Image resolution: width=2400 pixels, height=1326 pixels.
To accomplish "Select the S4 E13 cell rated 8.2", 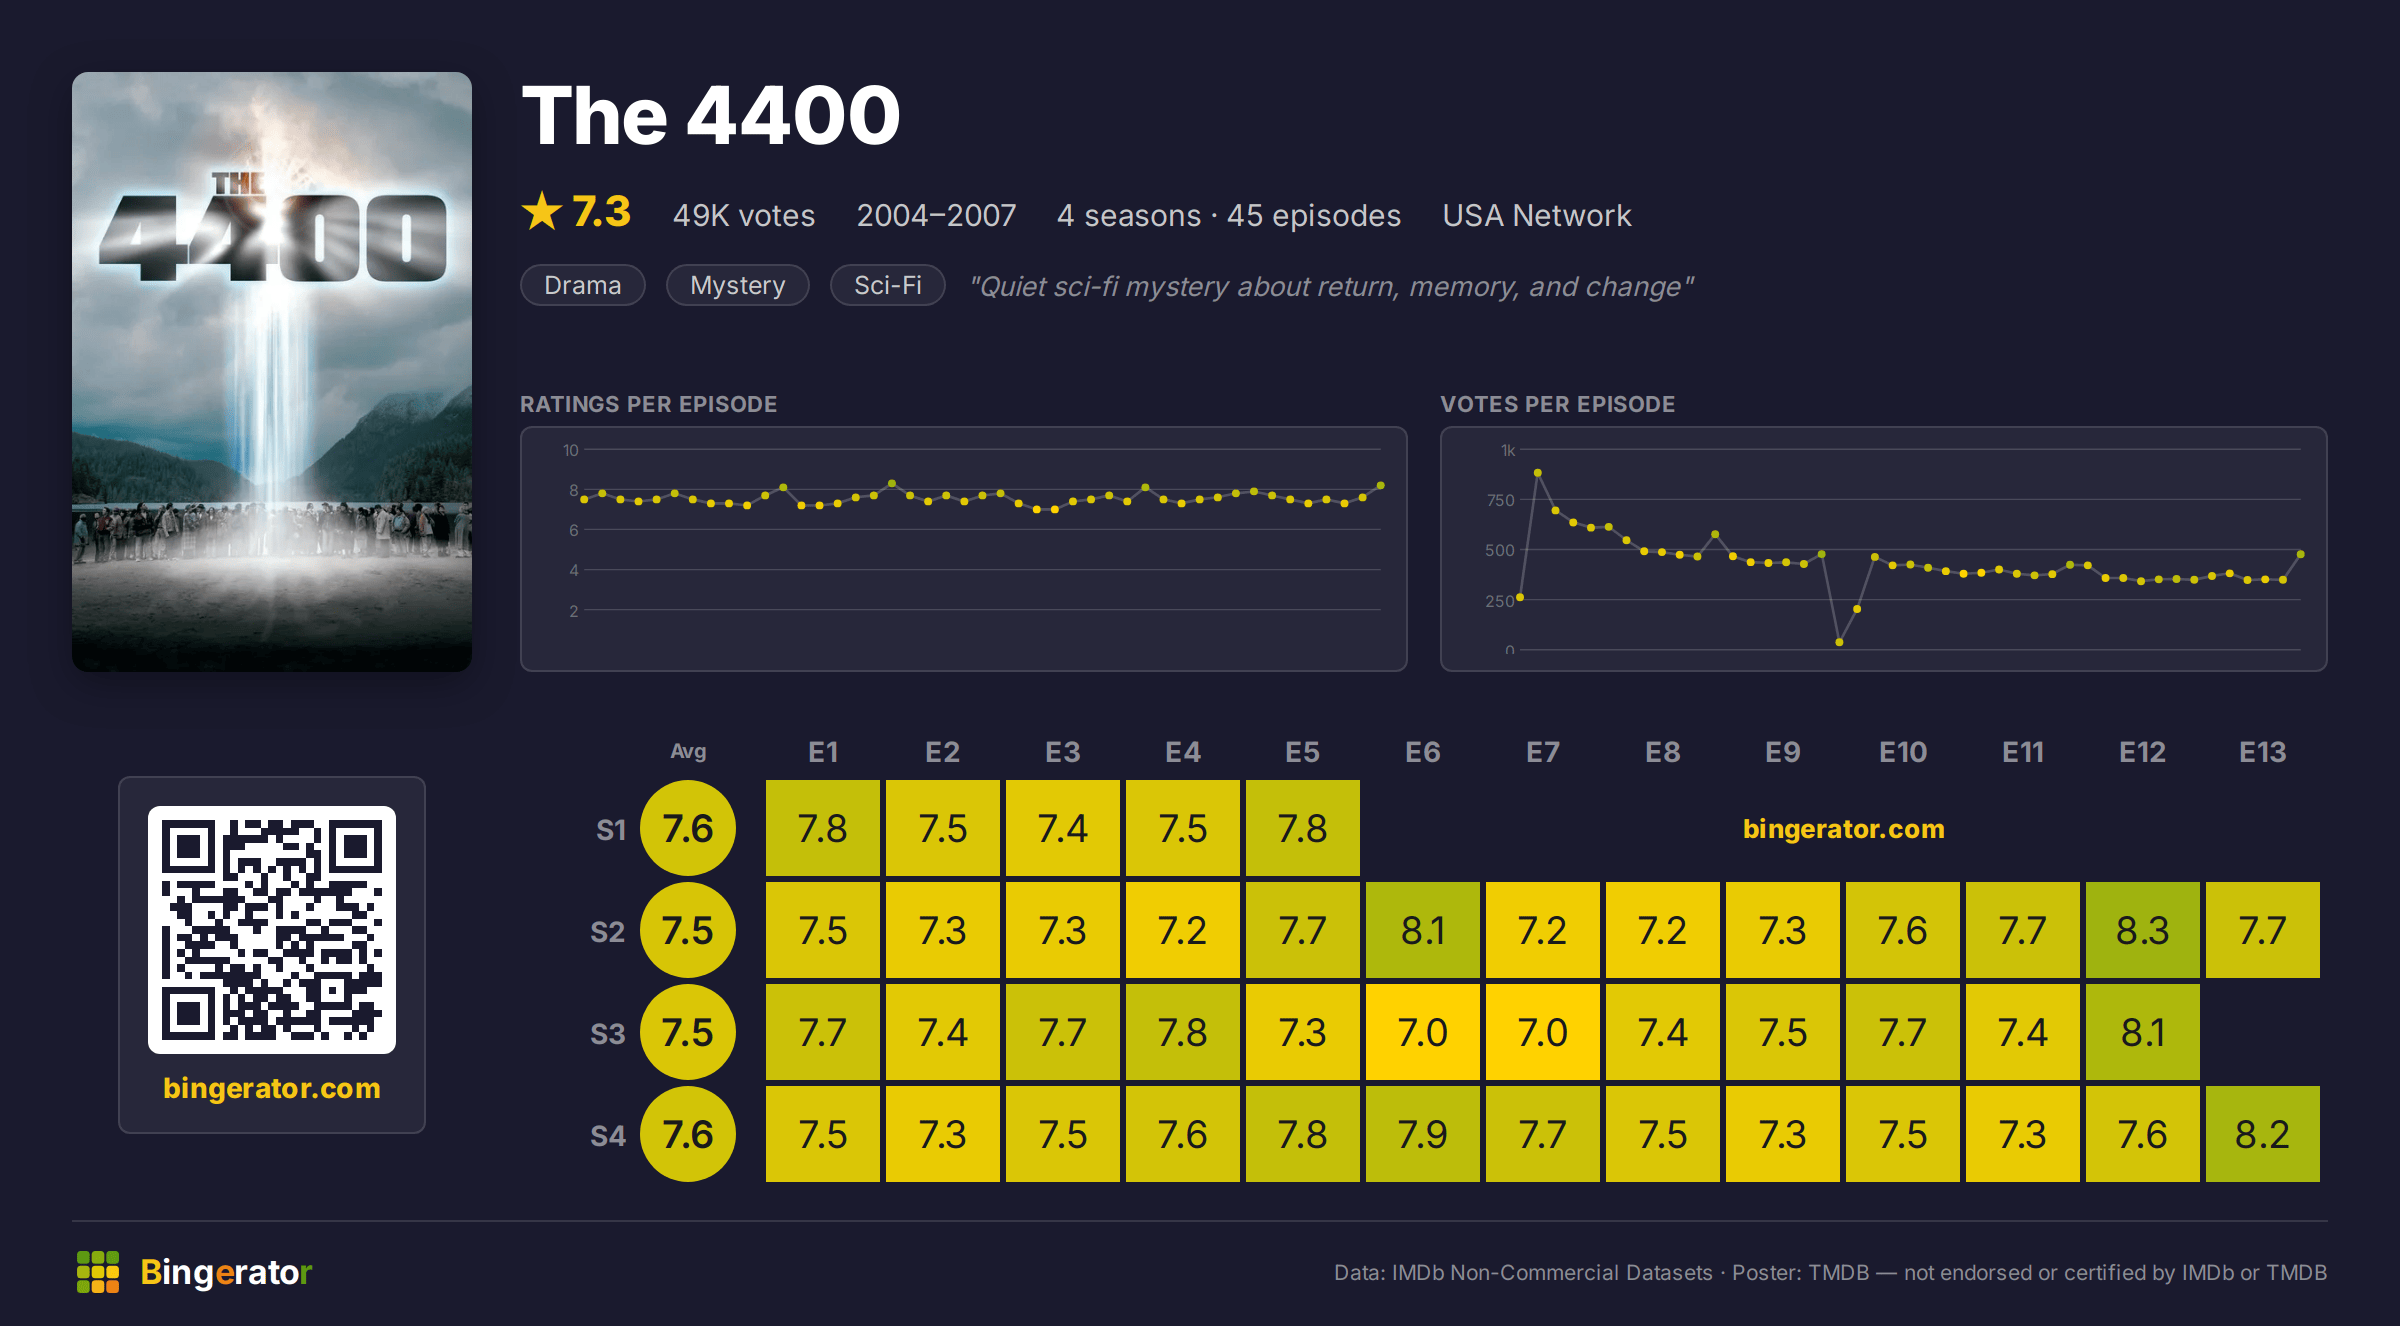I will tap(2263, 1134).
